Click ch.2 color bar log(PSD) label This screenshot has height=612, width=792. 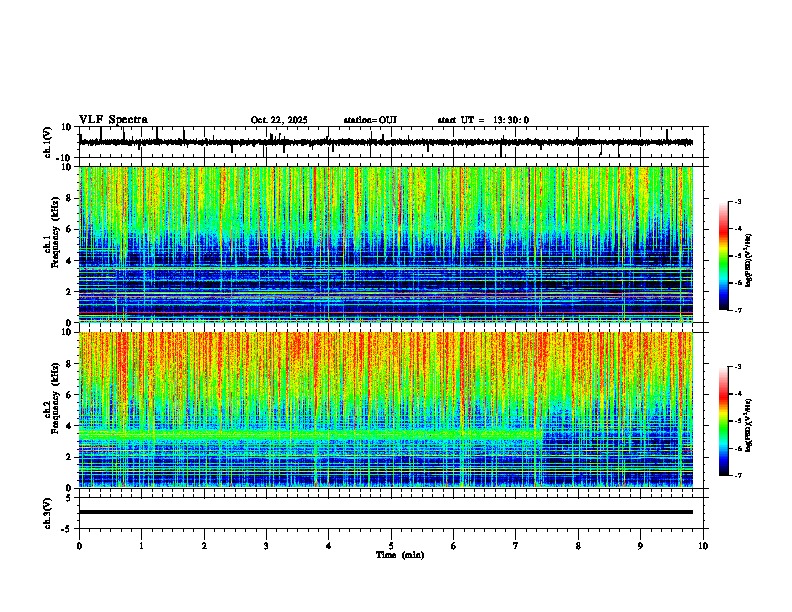[749, 426]
